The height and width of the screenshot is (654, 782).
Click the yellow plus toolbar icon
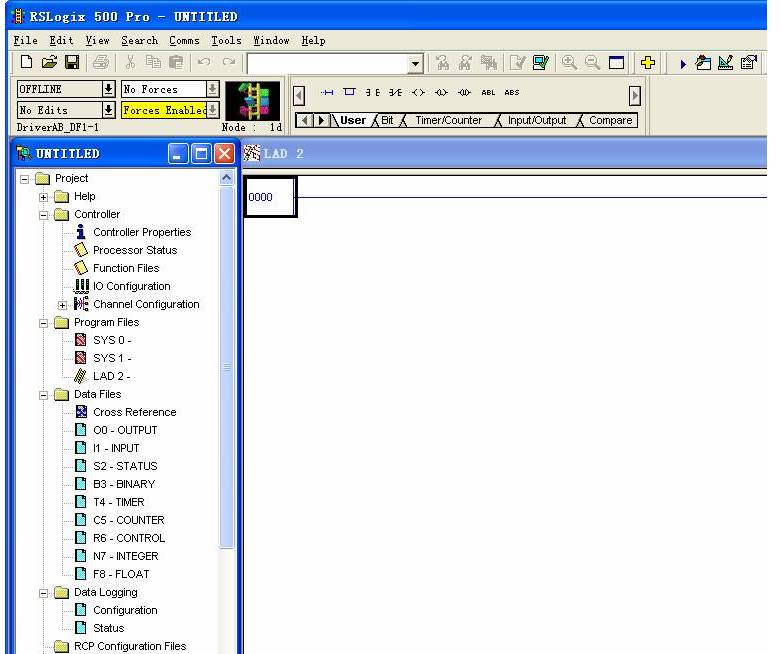point(648,63)
